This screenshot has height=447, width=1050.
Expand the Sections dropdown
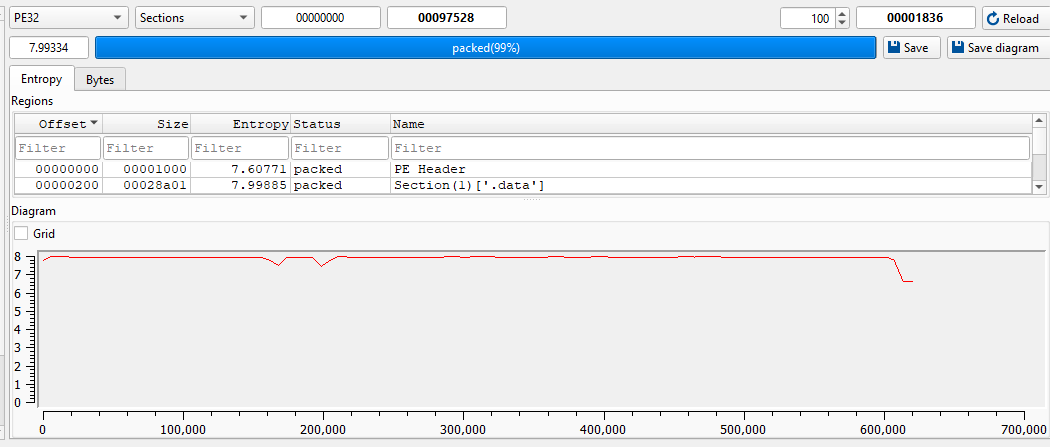pyautogui.click(x=194, y=18)
